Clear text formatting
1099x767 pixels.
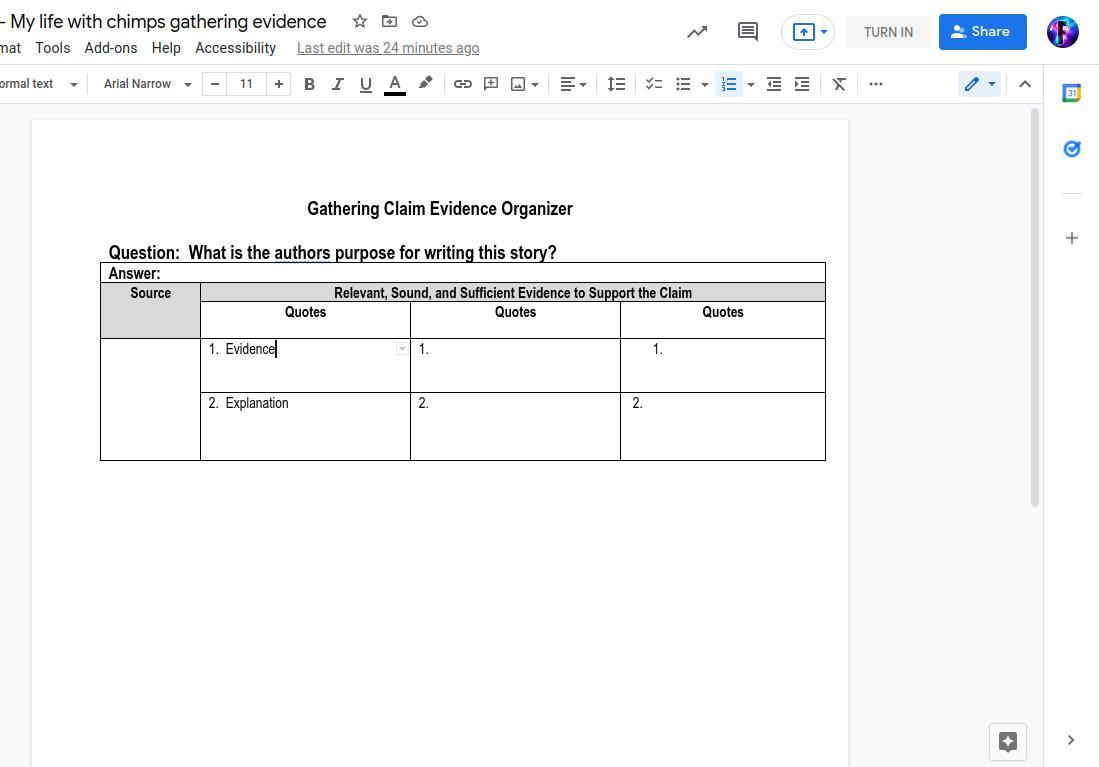point(839,84)
